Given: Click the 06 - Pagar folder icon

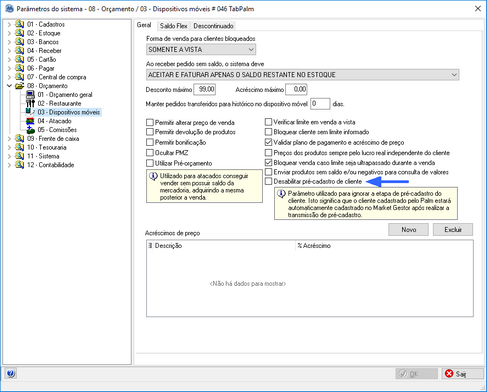Looking at the screenshot, I should 20,68.
